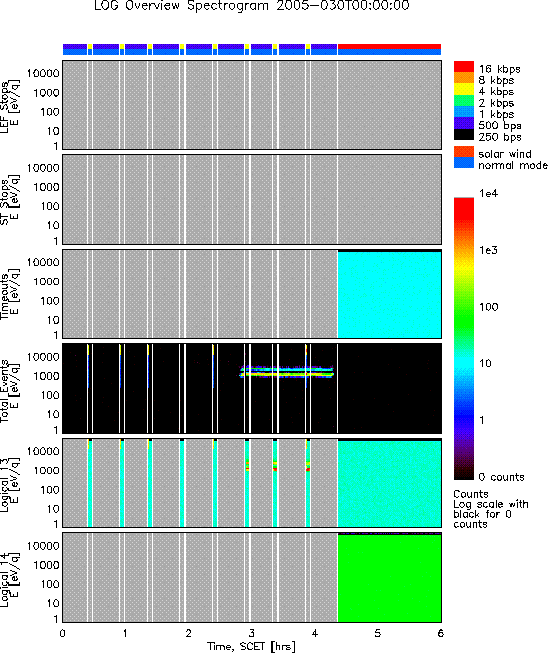Click the cyan data block in Timeouts panel
Viewport: 548px width, 653px height.
point(389,294)
